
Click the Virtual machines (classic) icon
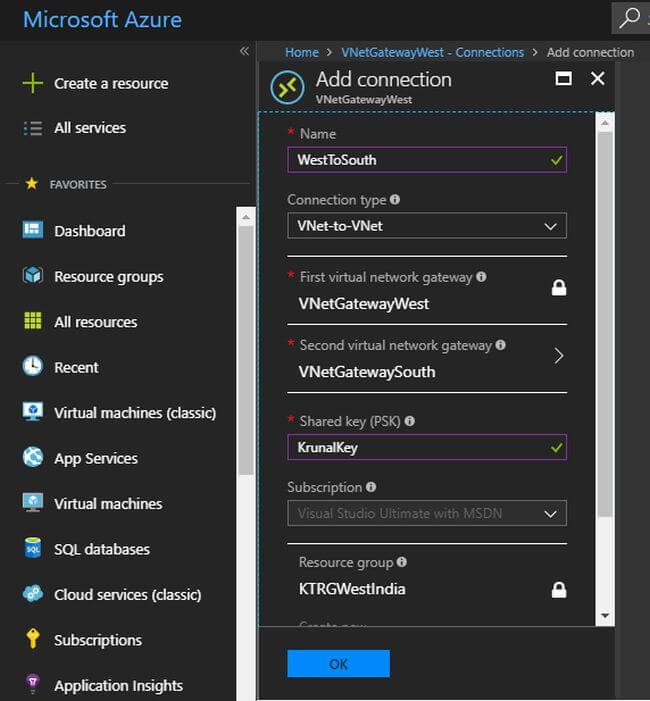(33, 411)
